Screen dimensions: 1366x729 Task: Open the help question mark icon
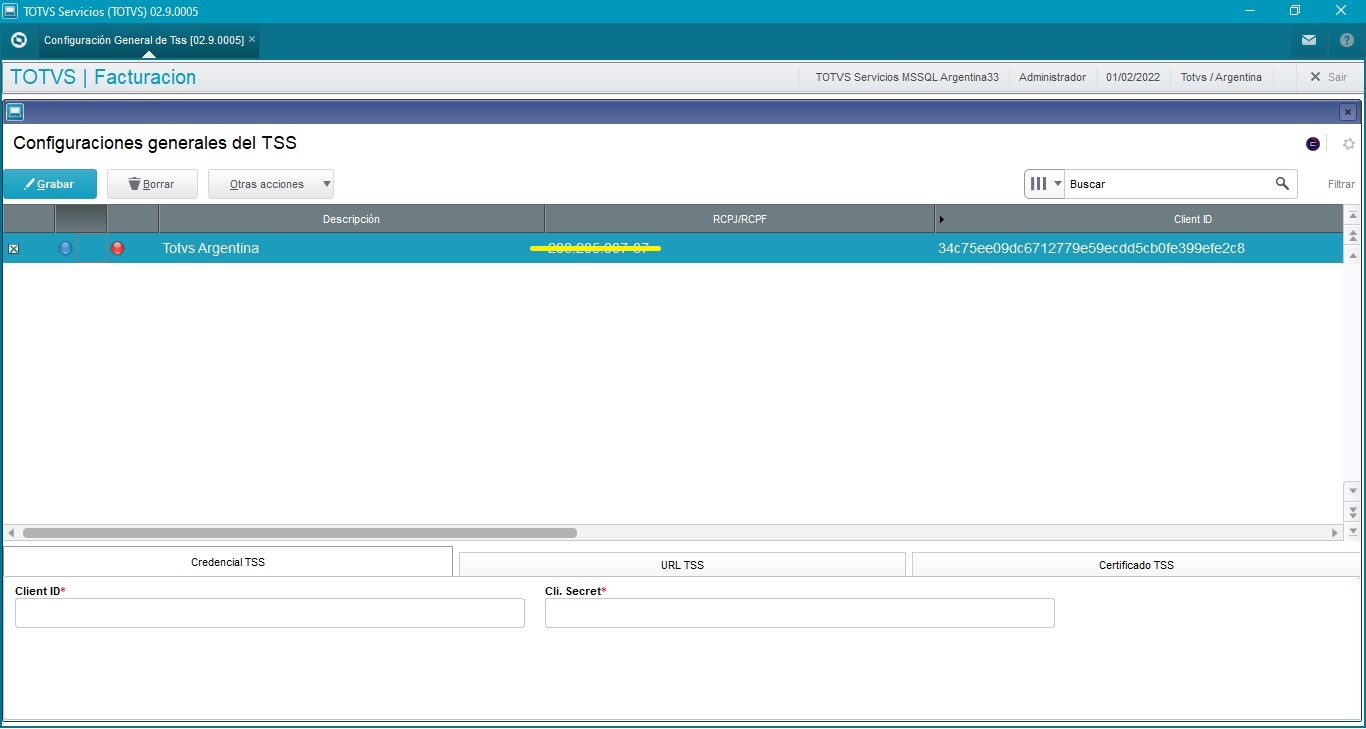[x=1347, y=40]
